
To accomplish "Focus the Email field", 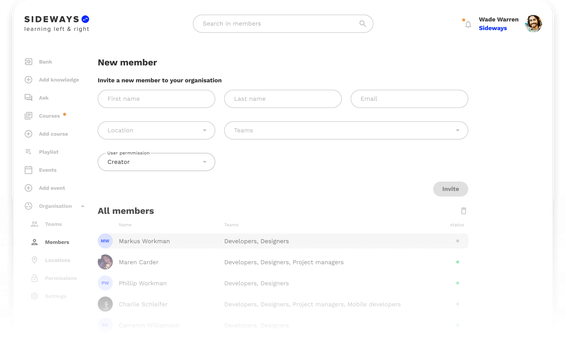I will pyautogui.click(x=409, y=99).
